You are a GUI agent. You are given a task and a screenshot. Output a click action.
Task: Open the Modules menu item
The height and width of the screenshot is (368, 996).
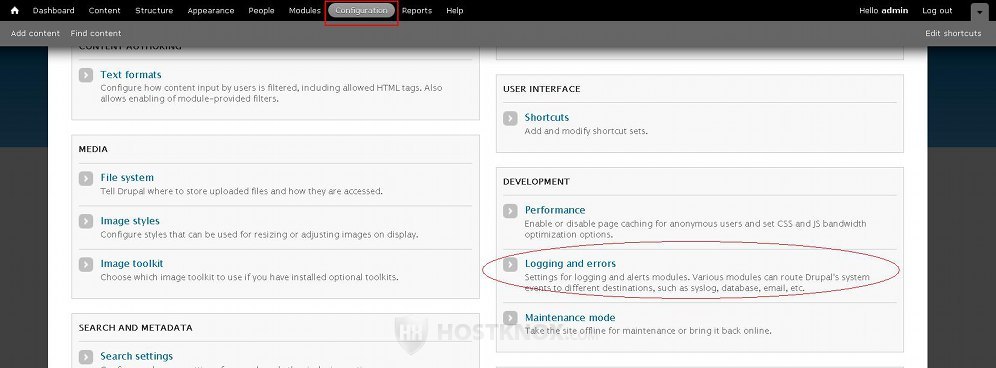click(304, 10)
